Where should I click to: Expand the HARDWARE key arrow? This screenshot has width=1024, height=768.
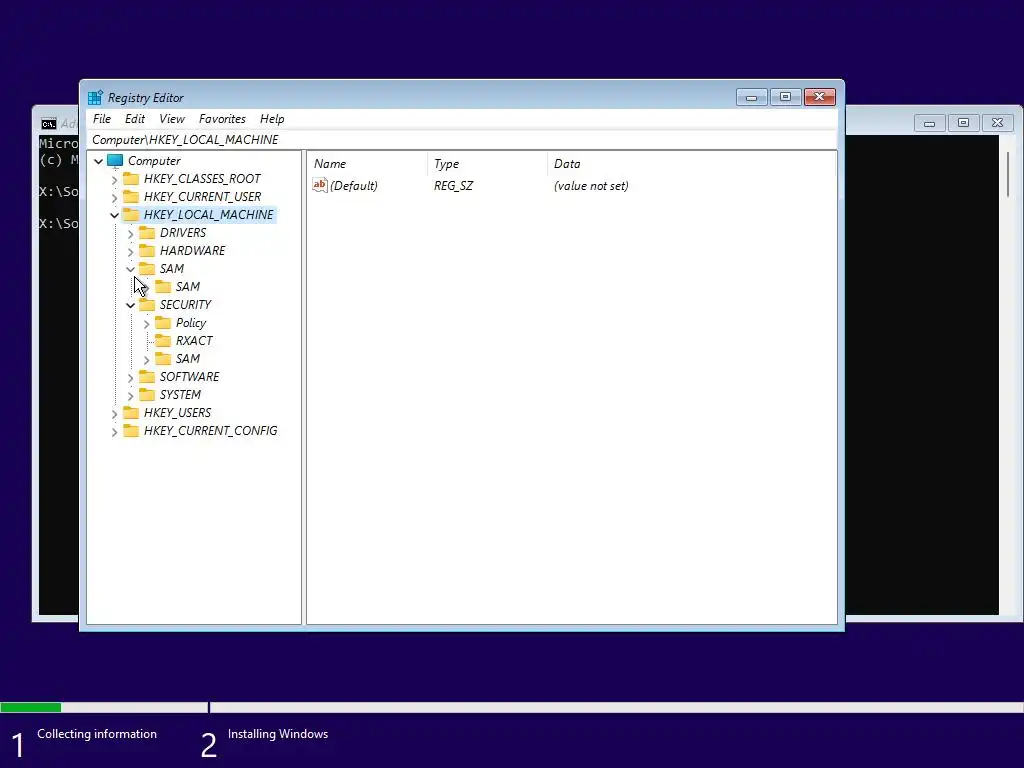[131, 251]
